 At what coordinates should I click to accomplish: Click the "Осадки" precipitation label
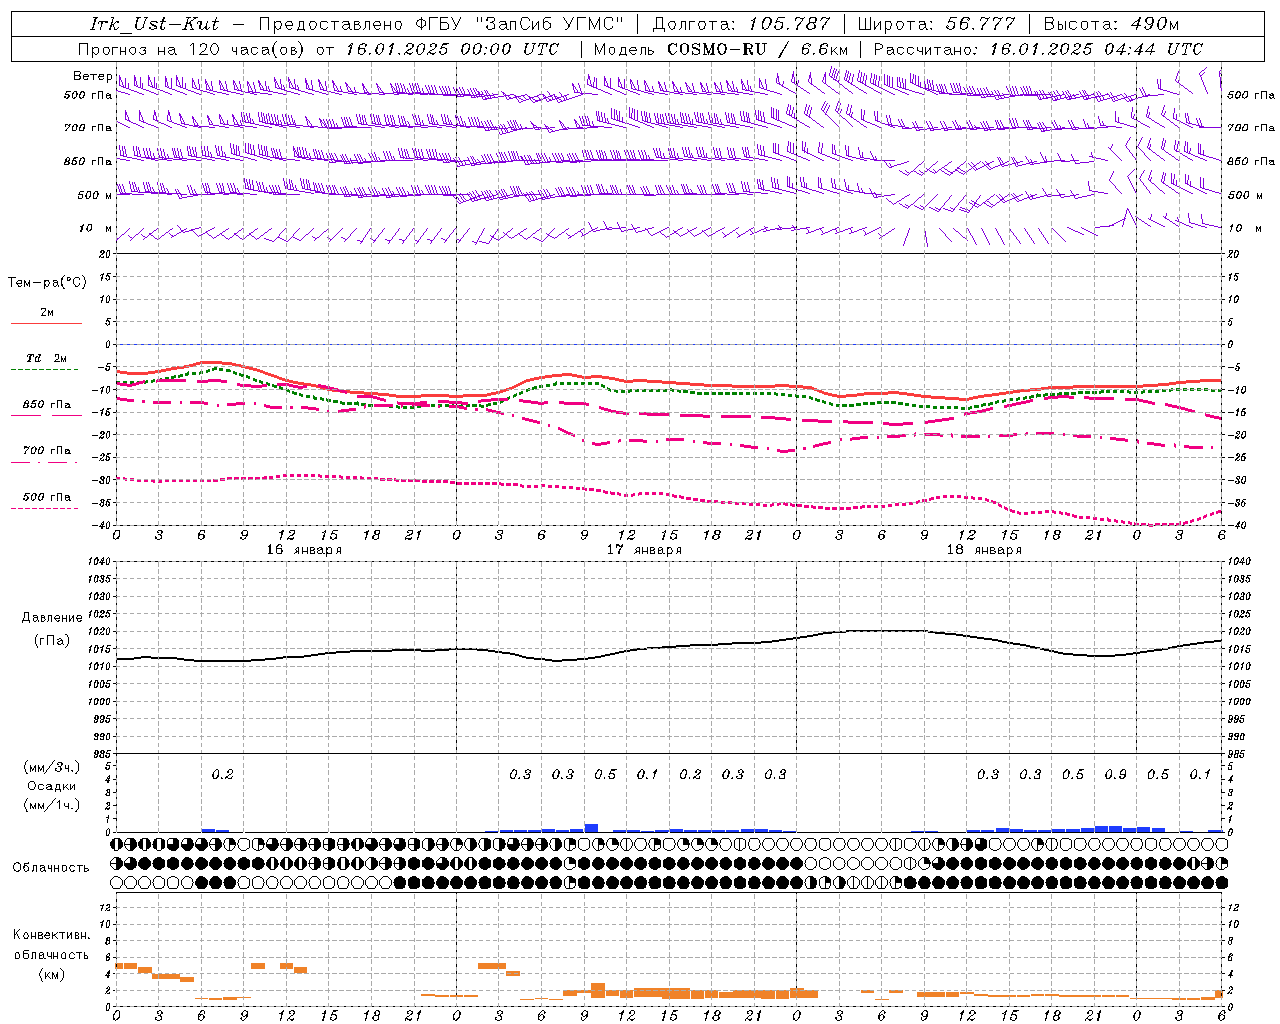click(52, 786)
